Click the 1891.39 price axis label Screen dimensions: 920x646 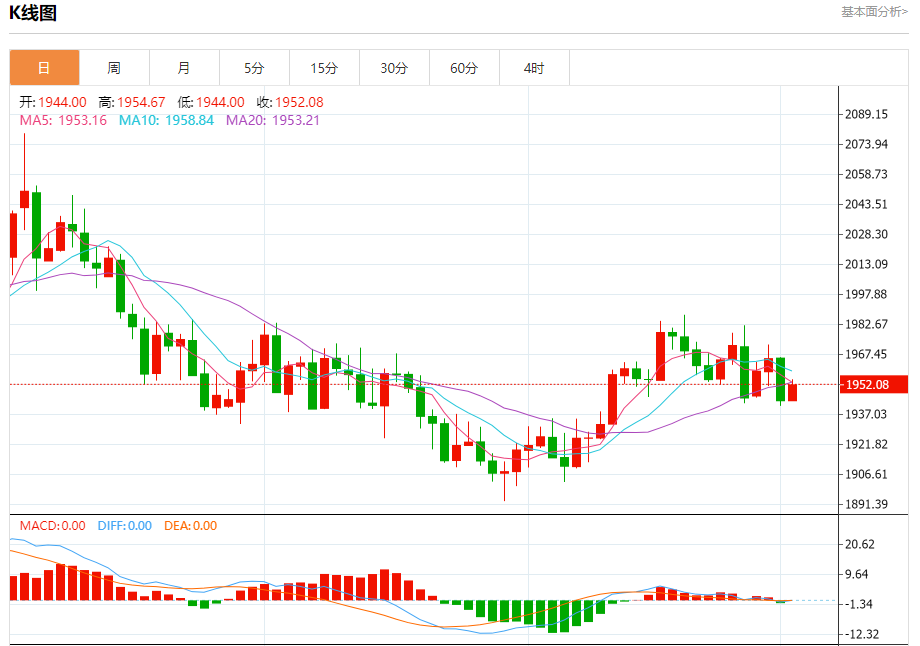click(866, 504)
